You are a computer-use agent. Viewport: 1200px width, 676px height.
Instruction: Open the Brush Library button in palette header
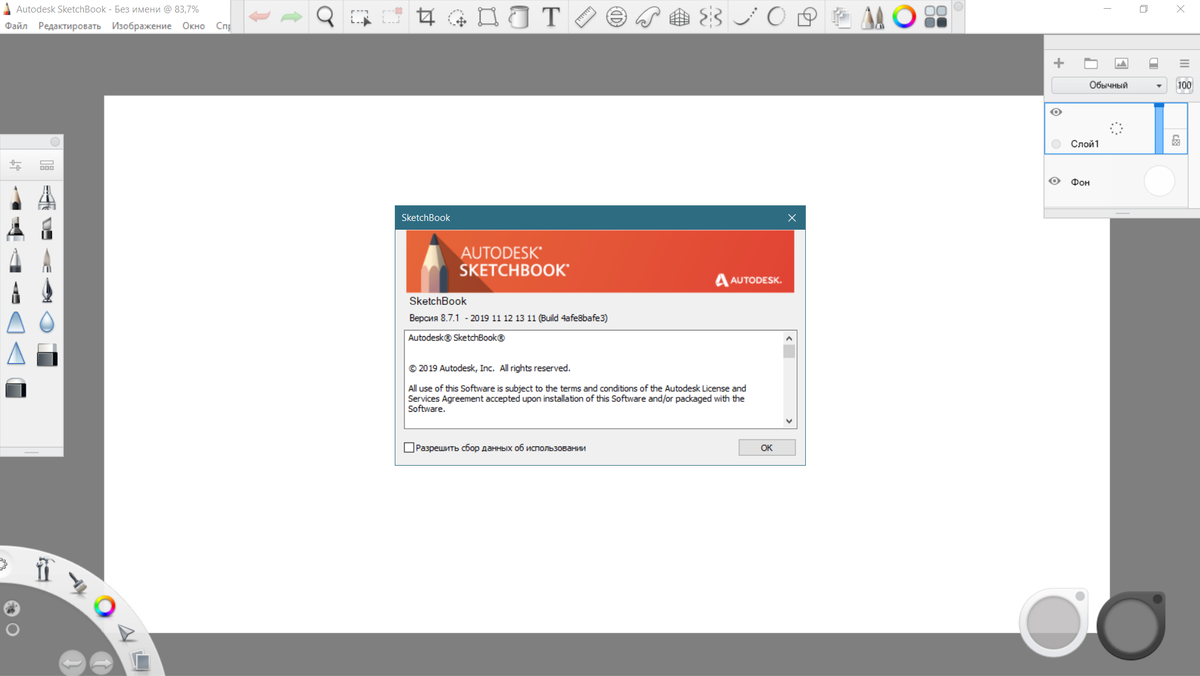click(x=47, y=165)
